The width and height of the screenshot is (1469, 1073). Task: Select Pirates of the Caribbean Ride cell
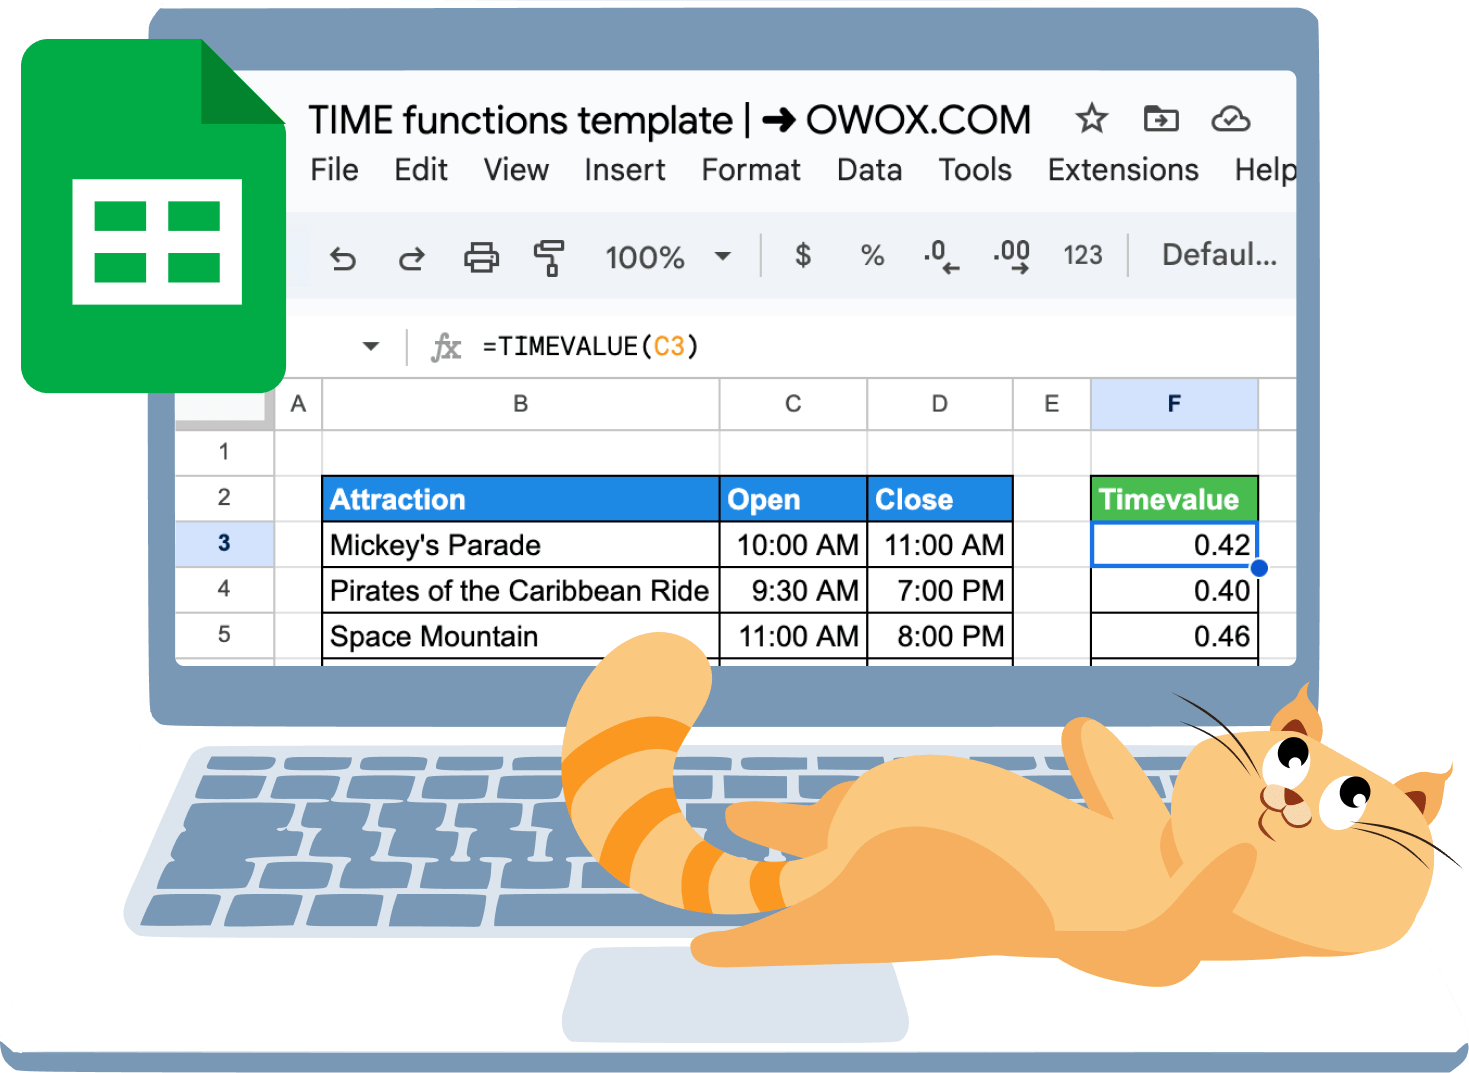(520, 590)
